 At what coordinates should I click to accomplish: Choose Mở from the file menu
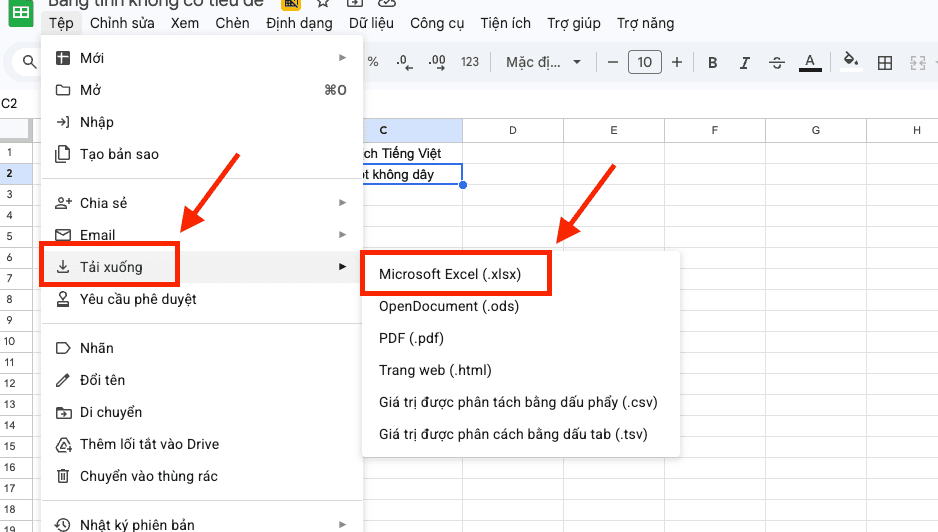pyautogui.click(x=202, y=90)
